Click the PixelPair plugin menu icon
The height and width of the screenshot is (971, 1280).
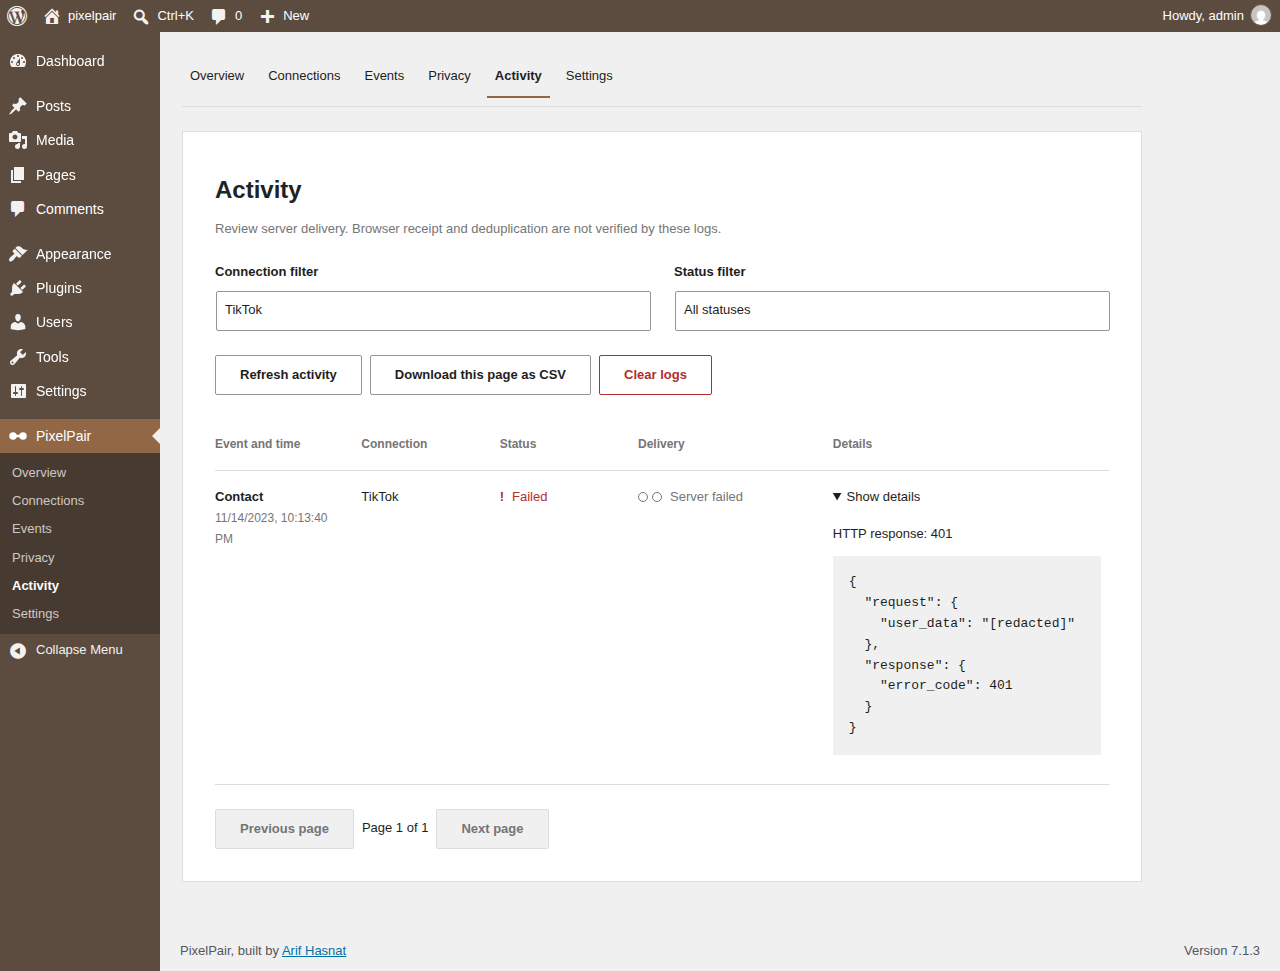click(18, 436)
